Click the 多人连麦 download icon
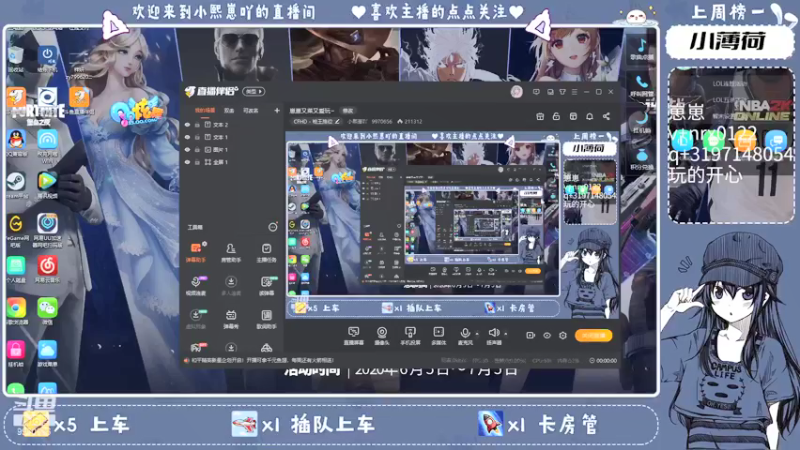Image resolution: width=800 pixels, height=450 pixels. click(231, 282)
